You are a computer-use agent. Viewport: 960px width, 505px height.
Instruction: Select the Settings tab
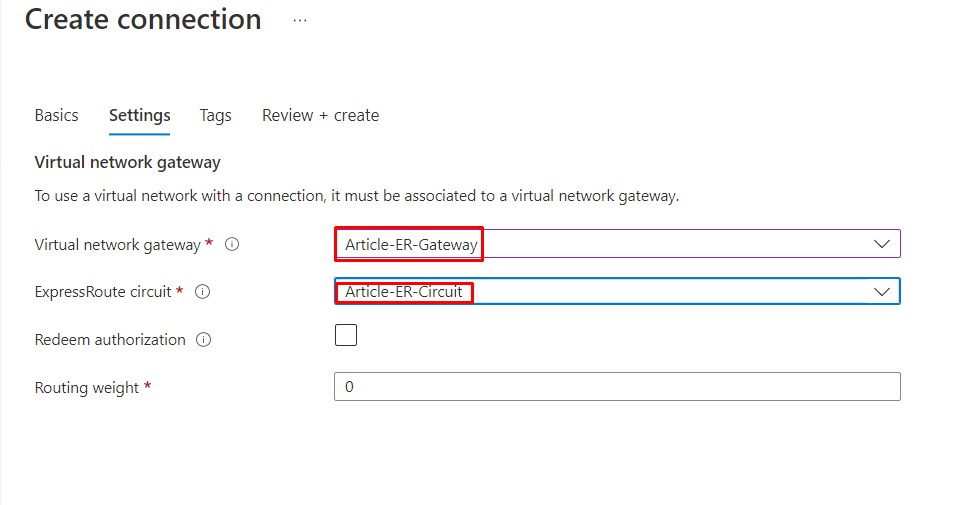tap(139, 115)
